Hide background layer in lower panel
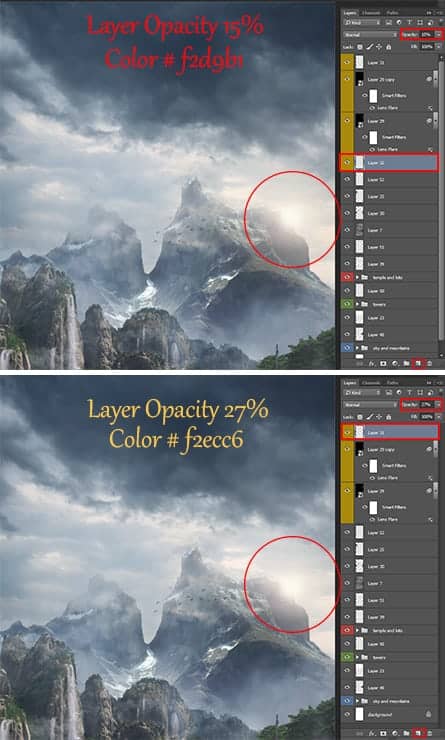Screen dimensions: 445x740 pyautogui.click(x=348, y=714)
